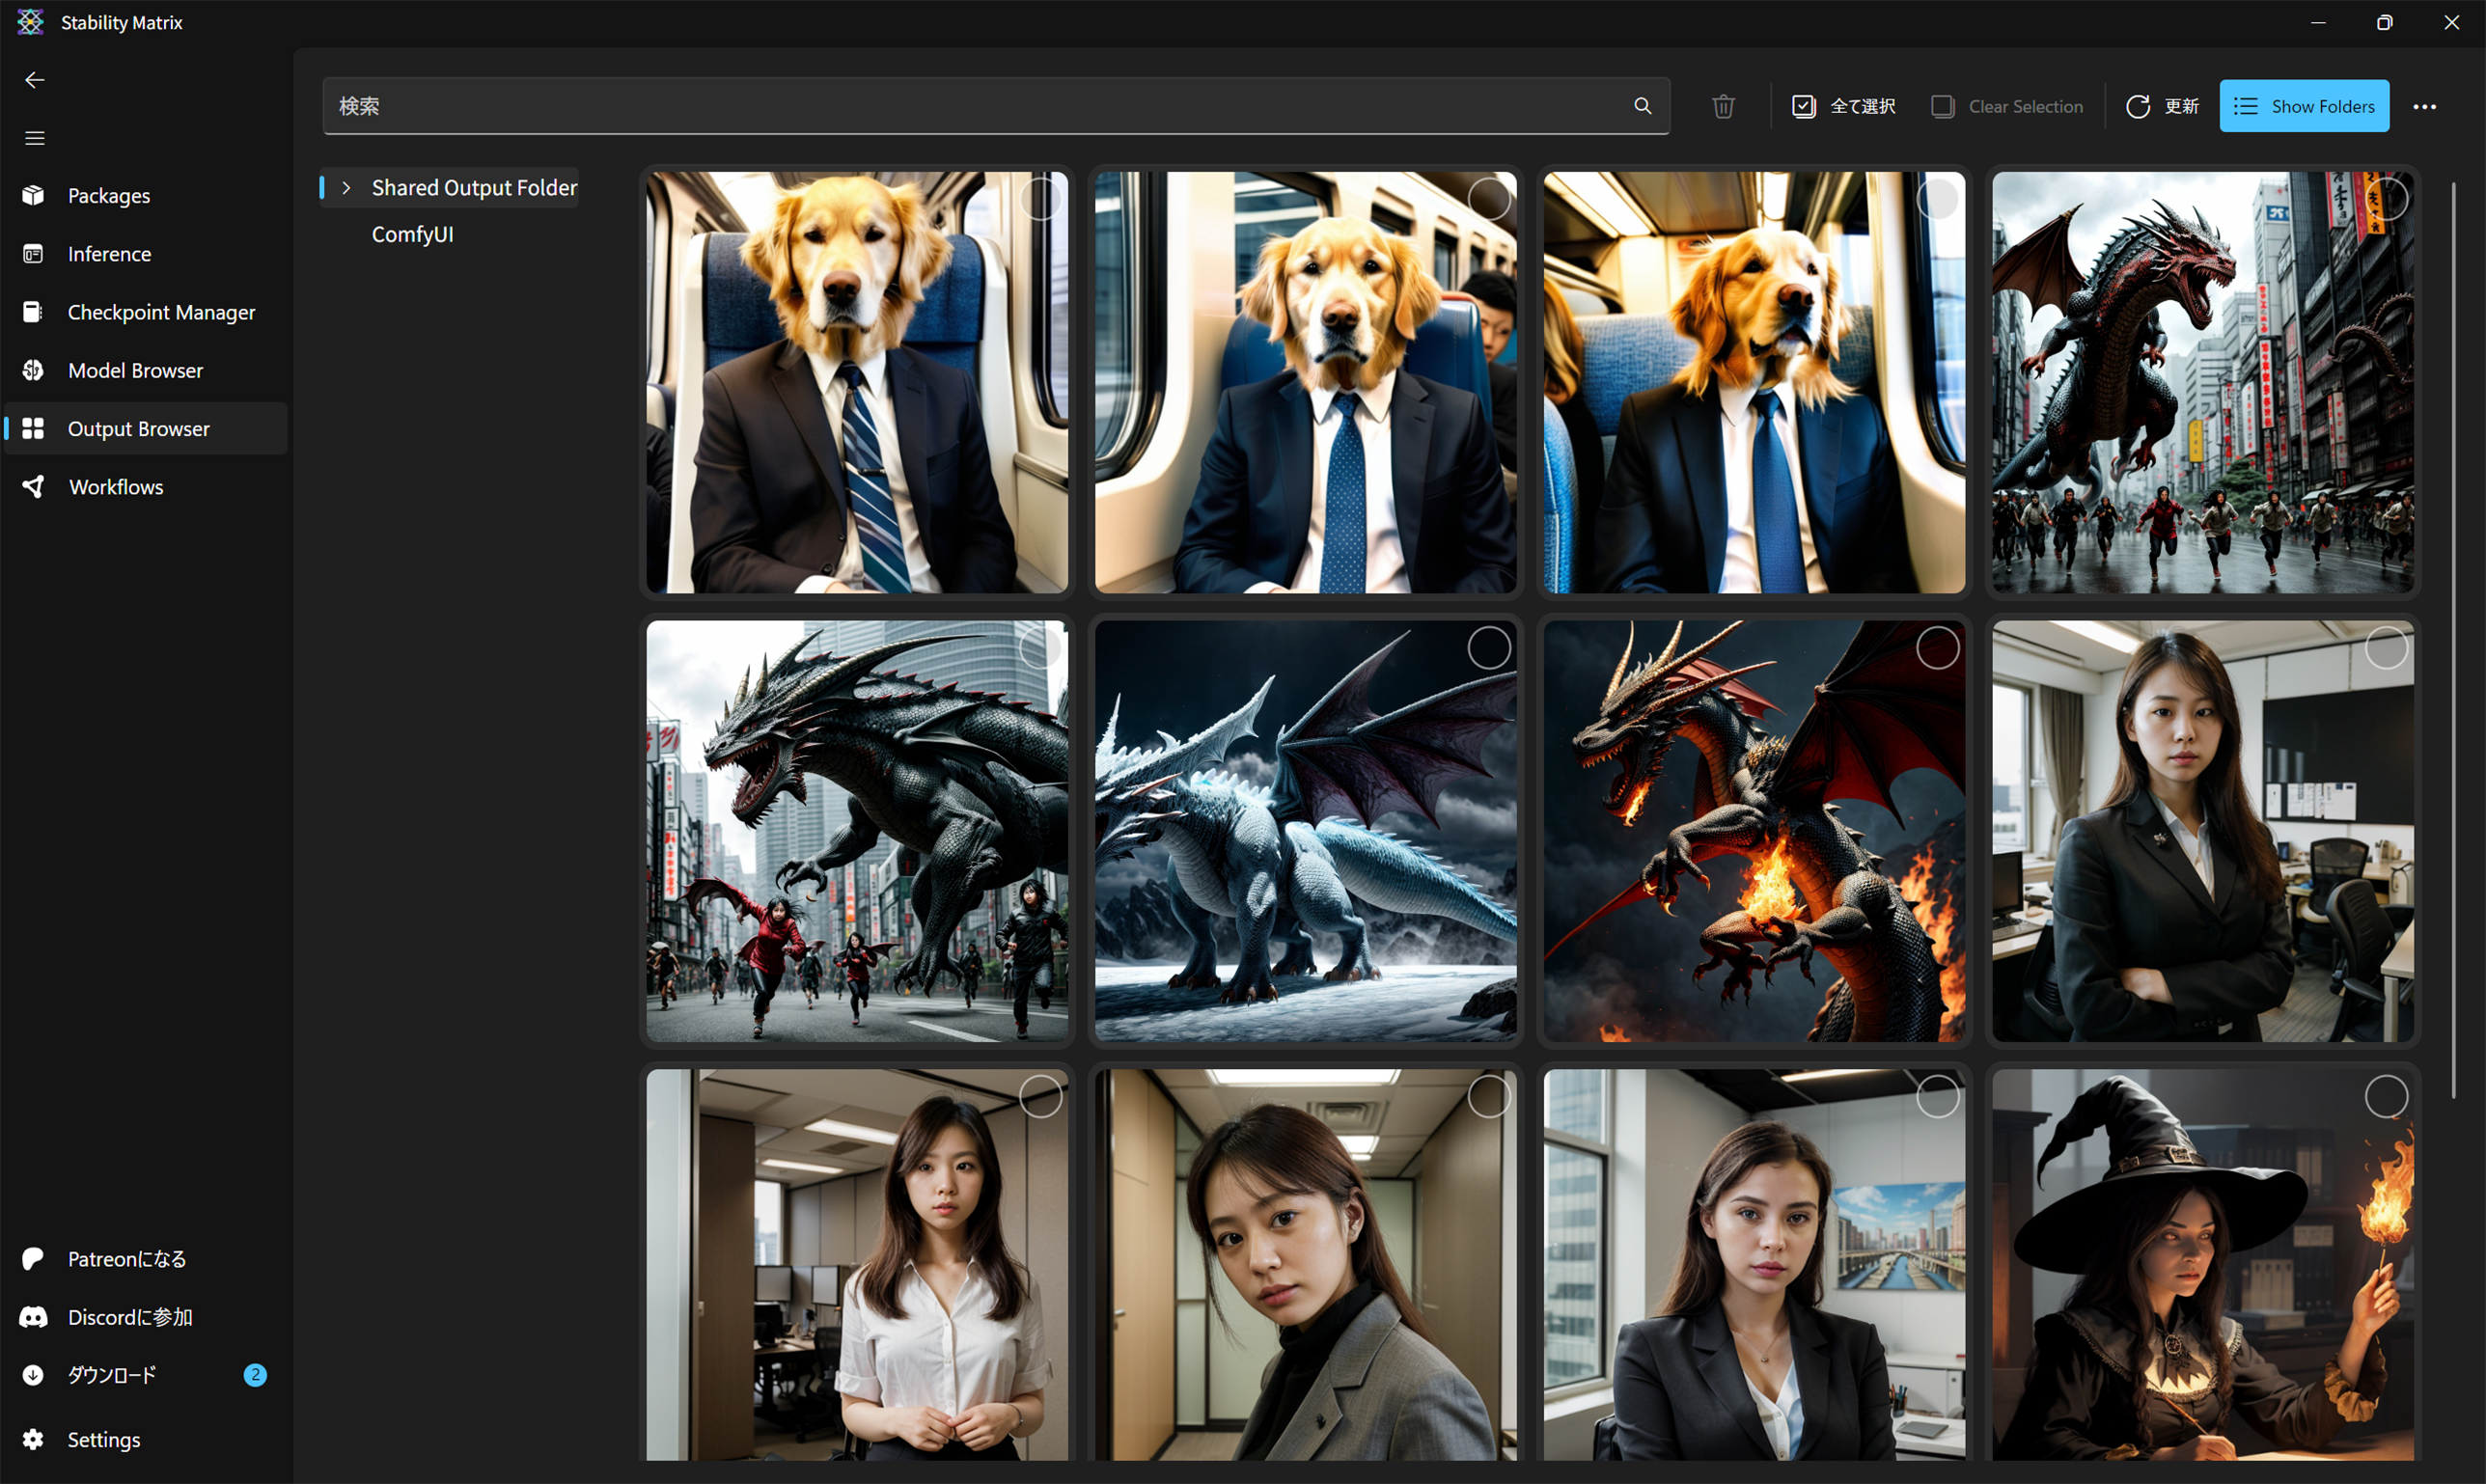Collapse the sidebar with the hamburger icon
The width and height of the screenshot is (2486, 1484).
pyautogui.click(x=34, y=137)
